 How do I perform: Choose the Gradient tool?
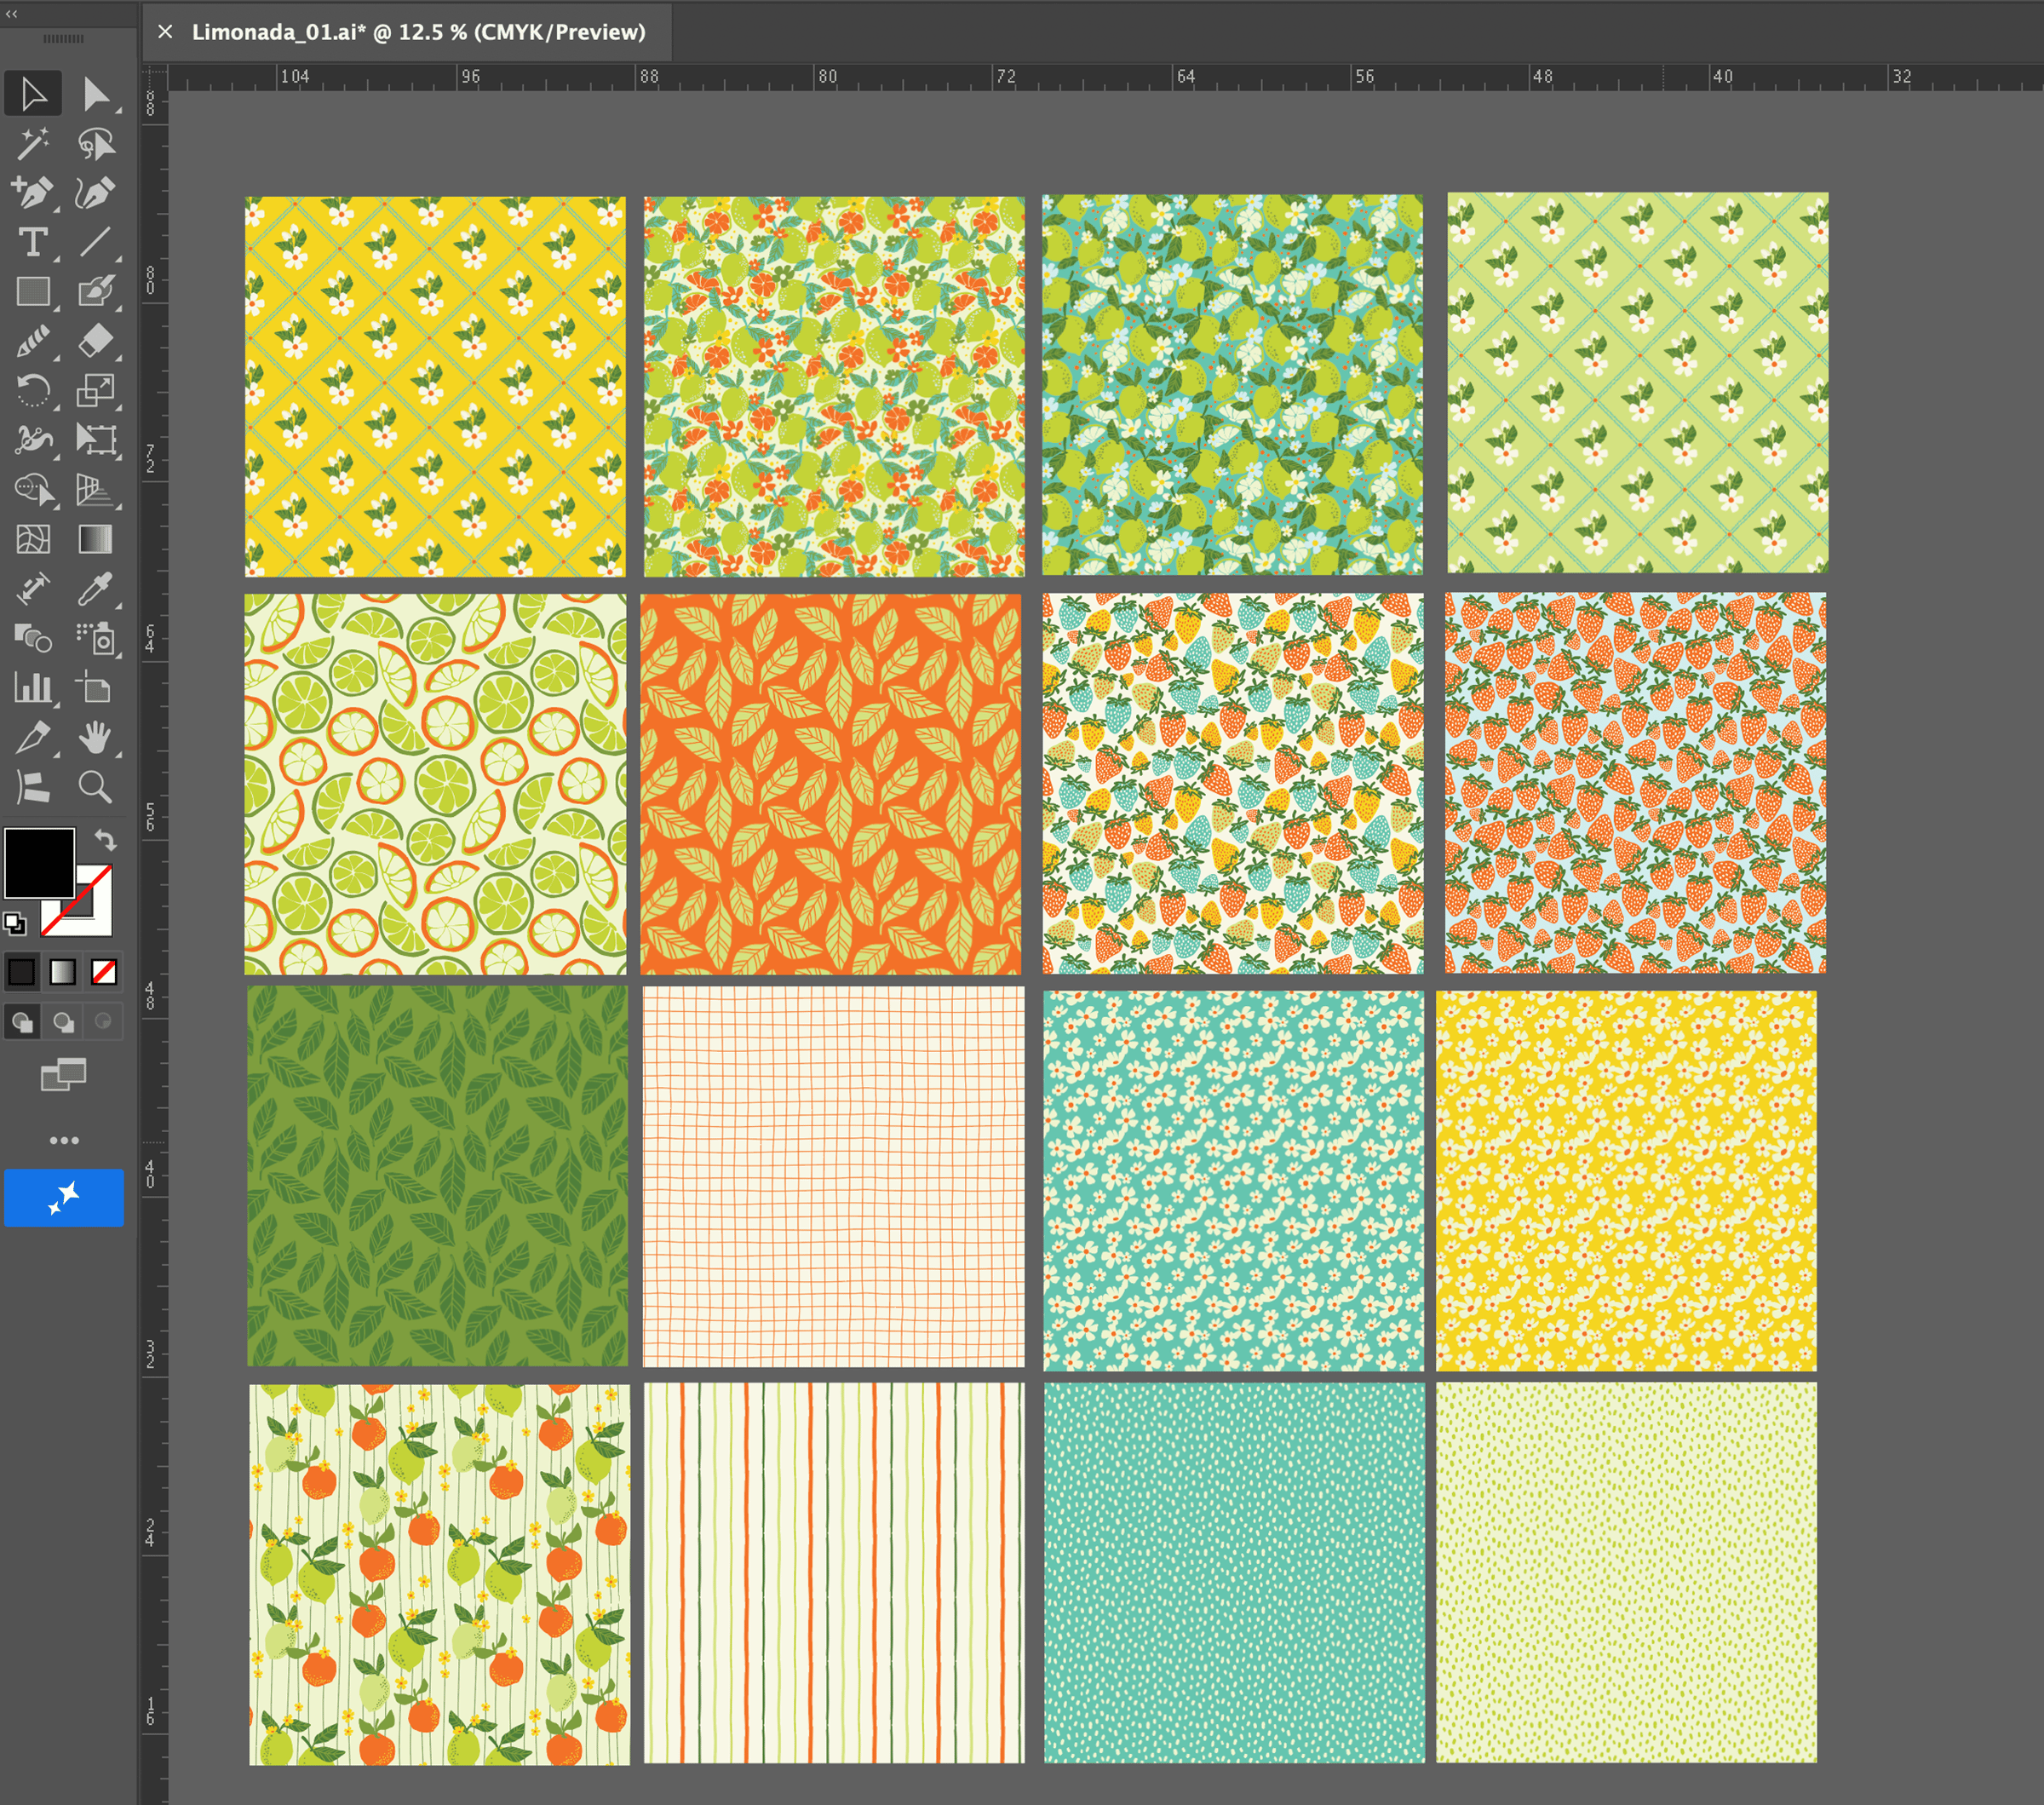pyautogui.click(x=95, y=539)
